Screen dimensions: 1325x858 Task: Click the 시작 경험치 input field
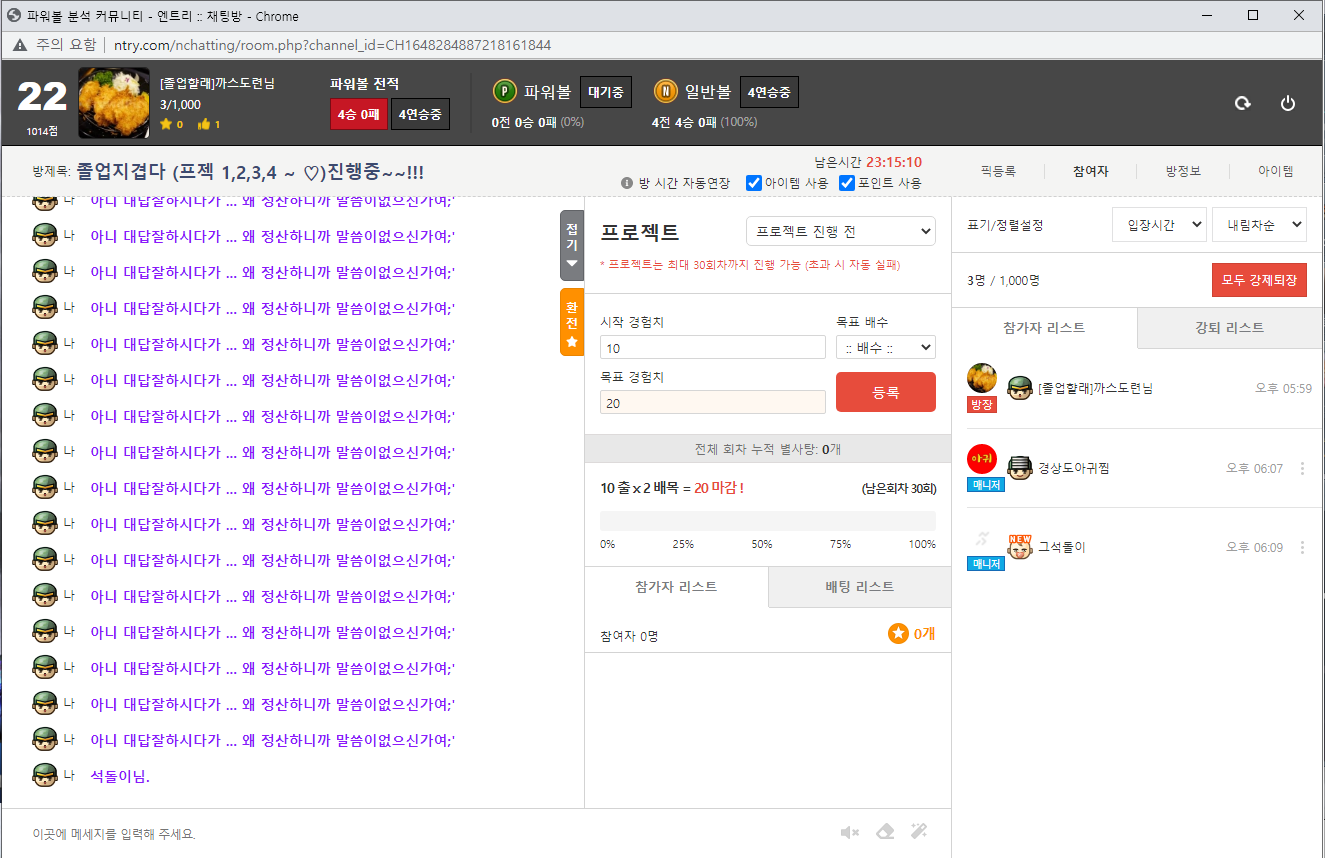coord(712,348)
